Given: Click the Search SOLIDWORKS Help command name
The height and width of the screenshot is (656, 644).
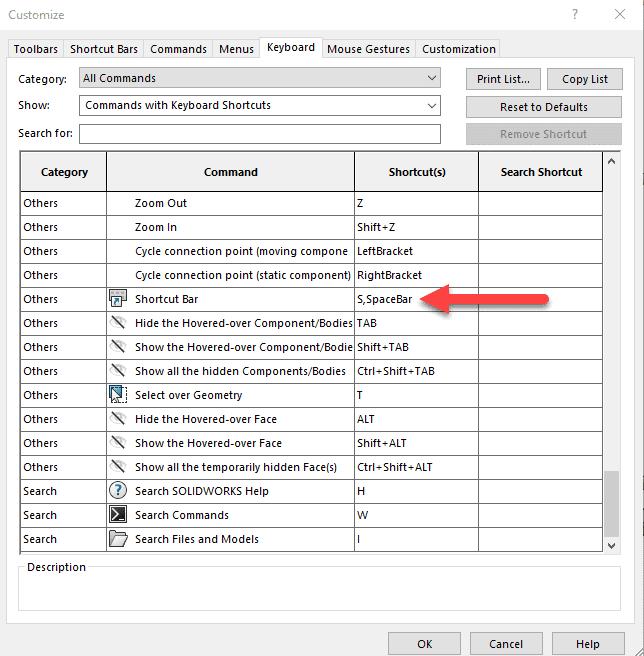Looking at the screenshot, I should pyautogui.click(x=202, y=491).
